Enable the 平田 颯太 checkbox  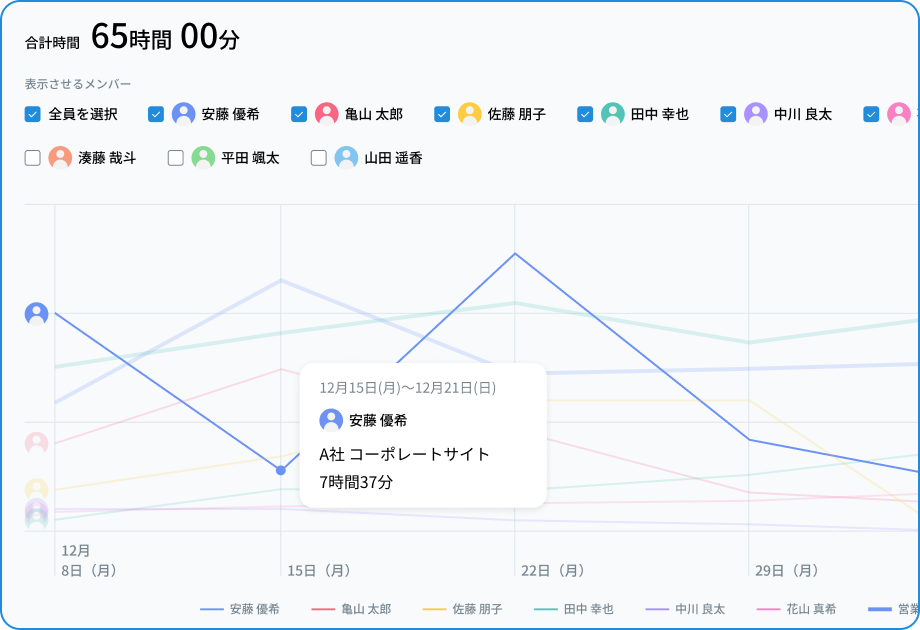[174, 158]
